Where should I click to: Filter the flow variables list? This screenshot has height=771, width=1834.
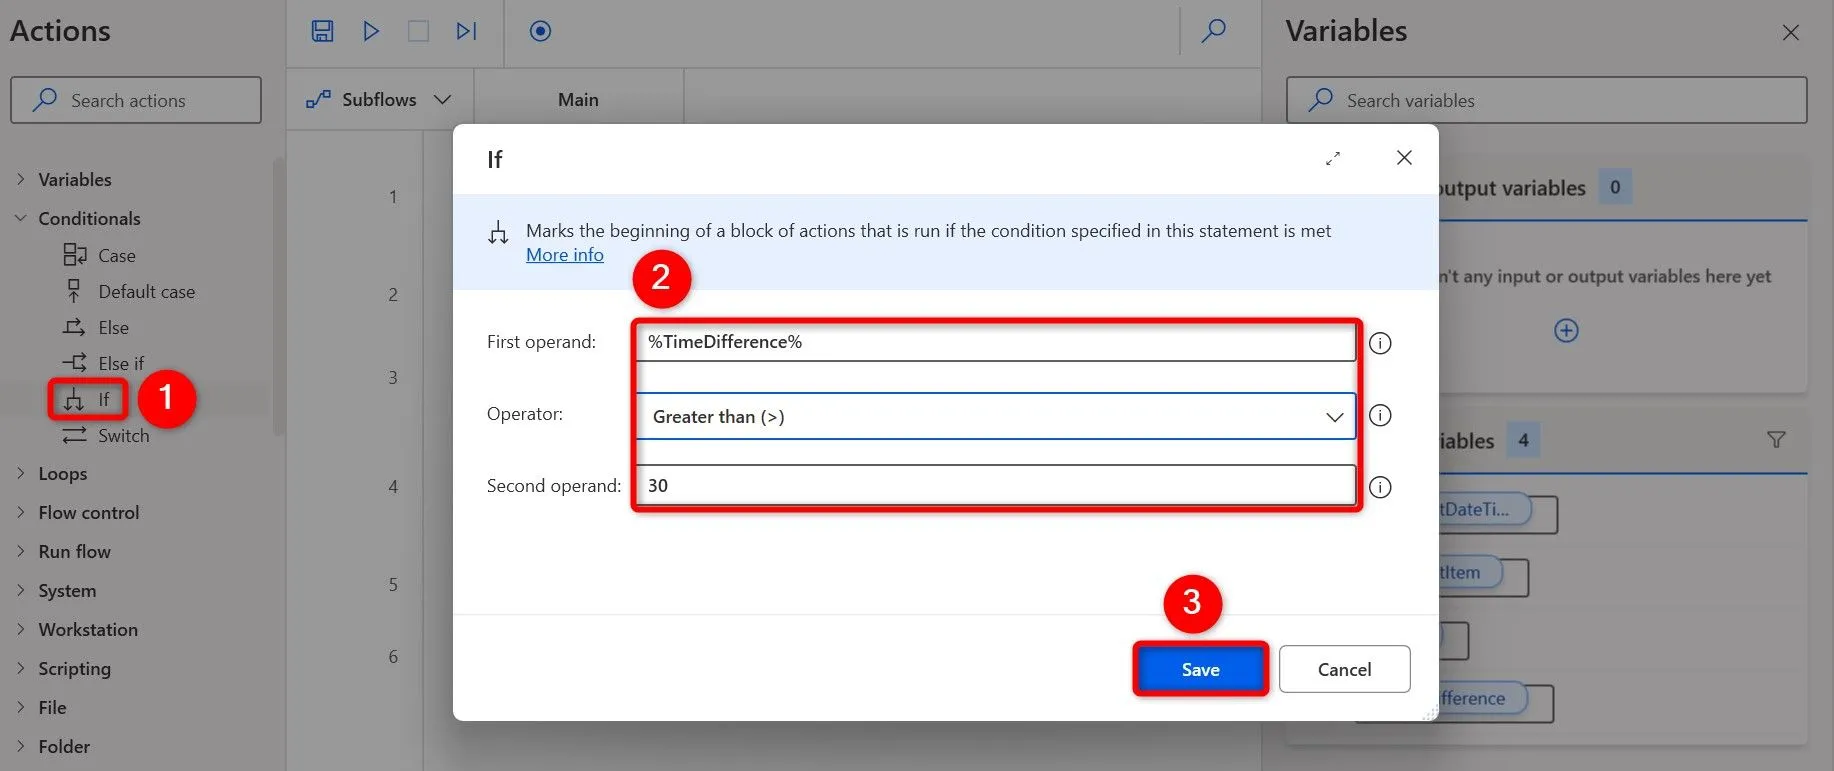(1776, 440)
